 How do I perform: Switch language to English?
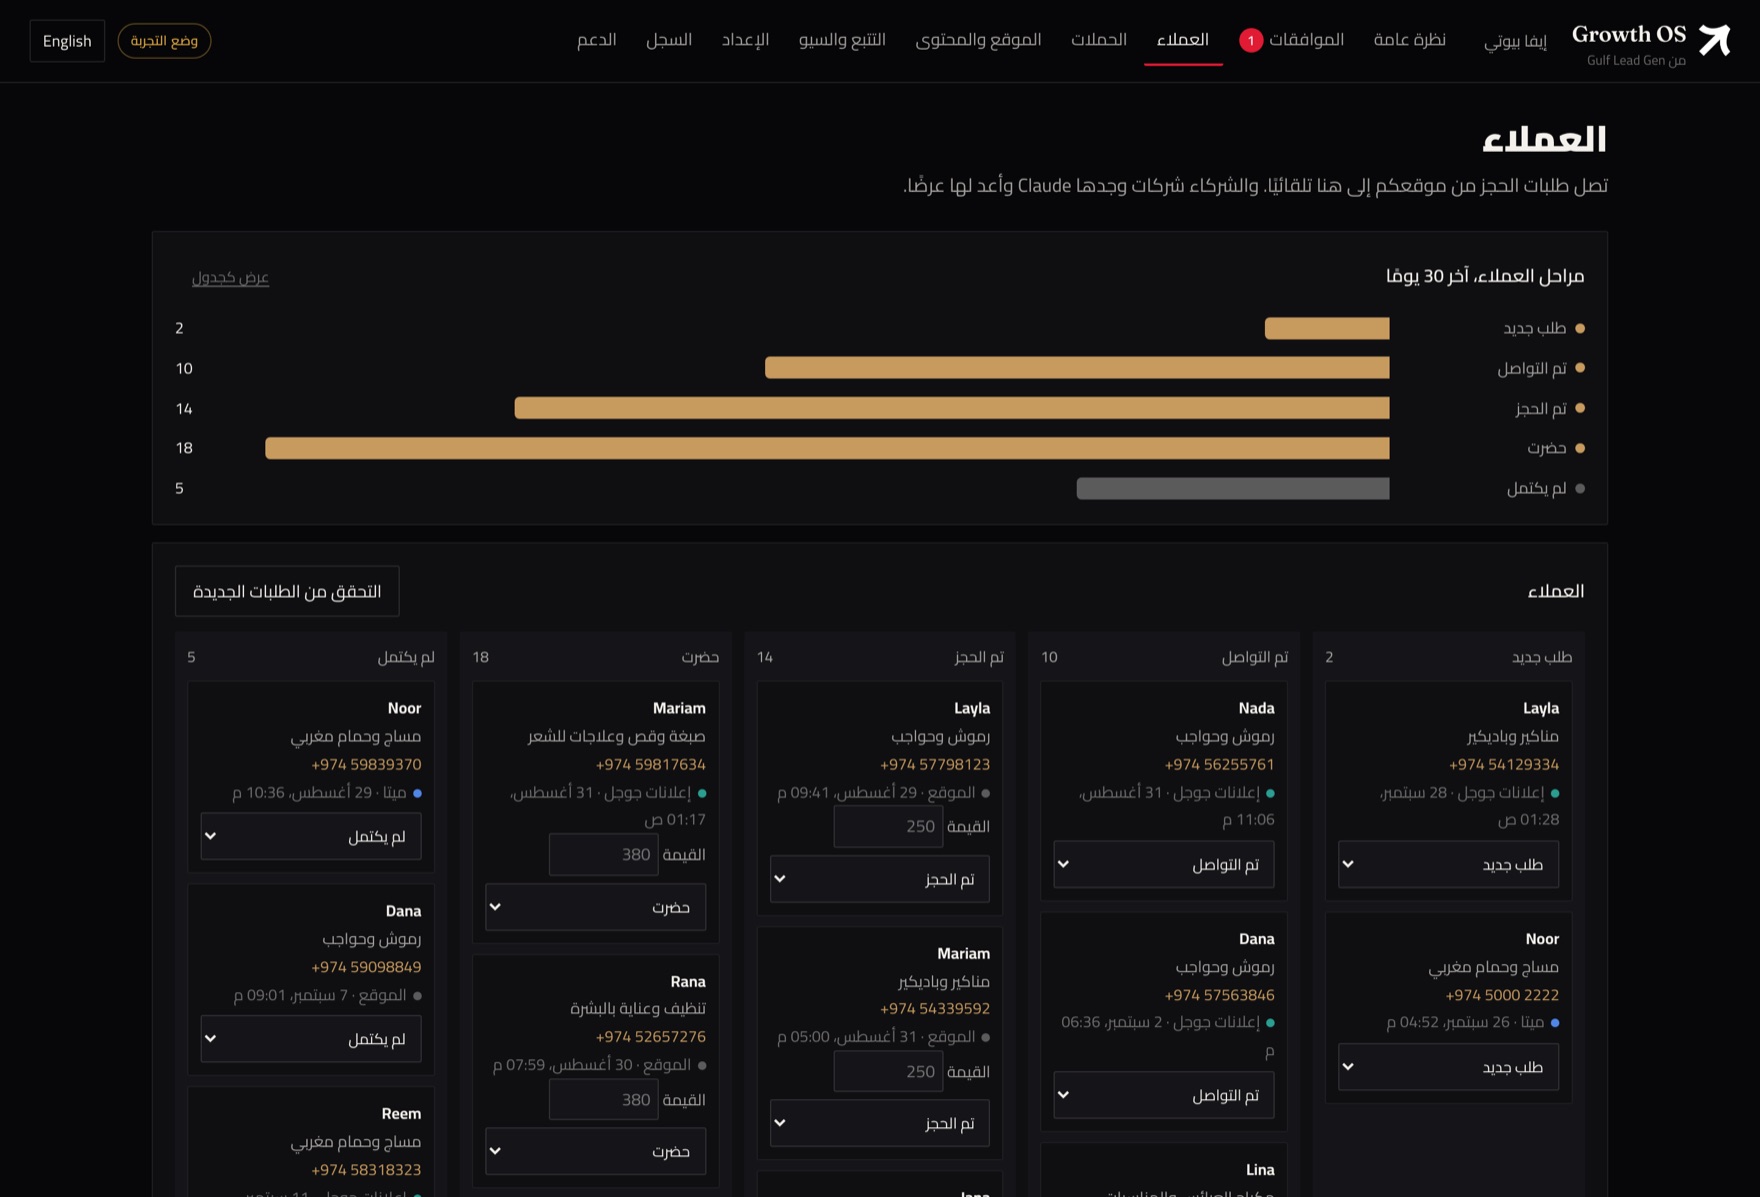(x=67, y=41)
